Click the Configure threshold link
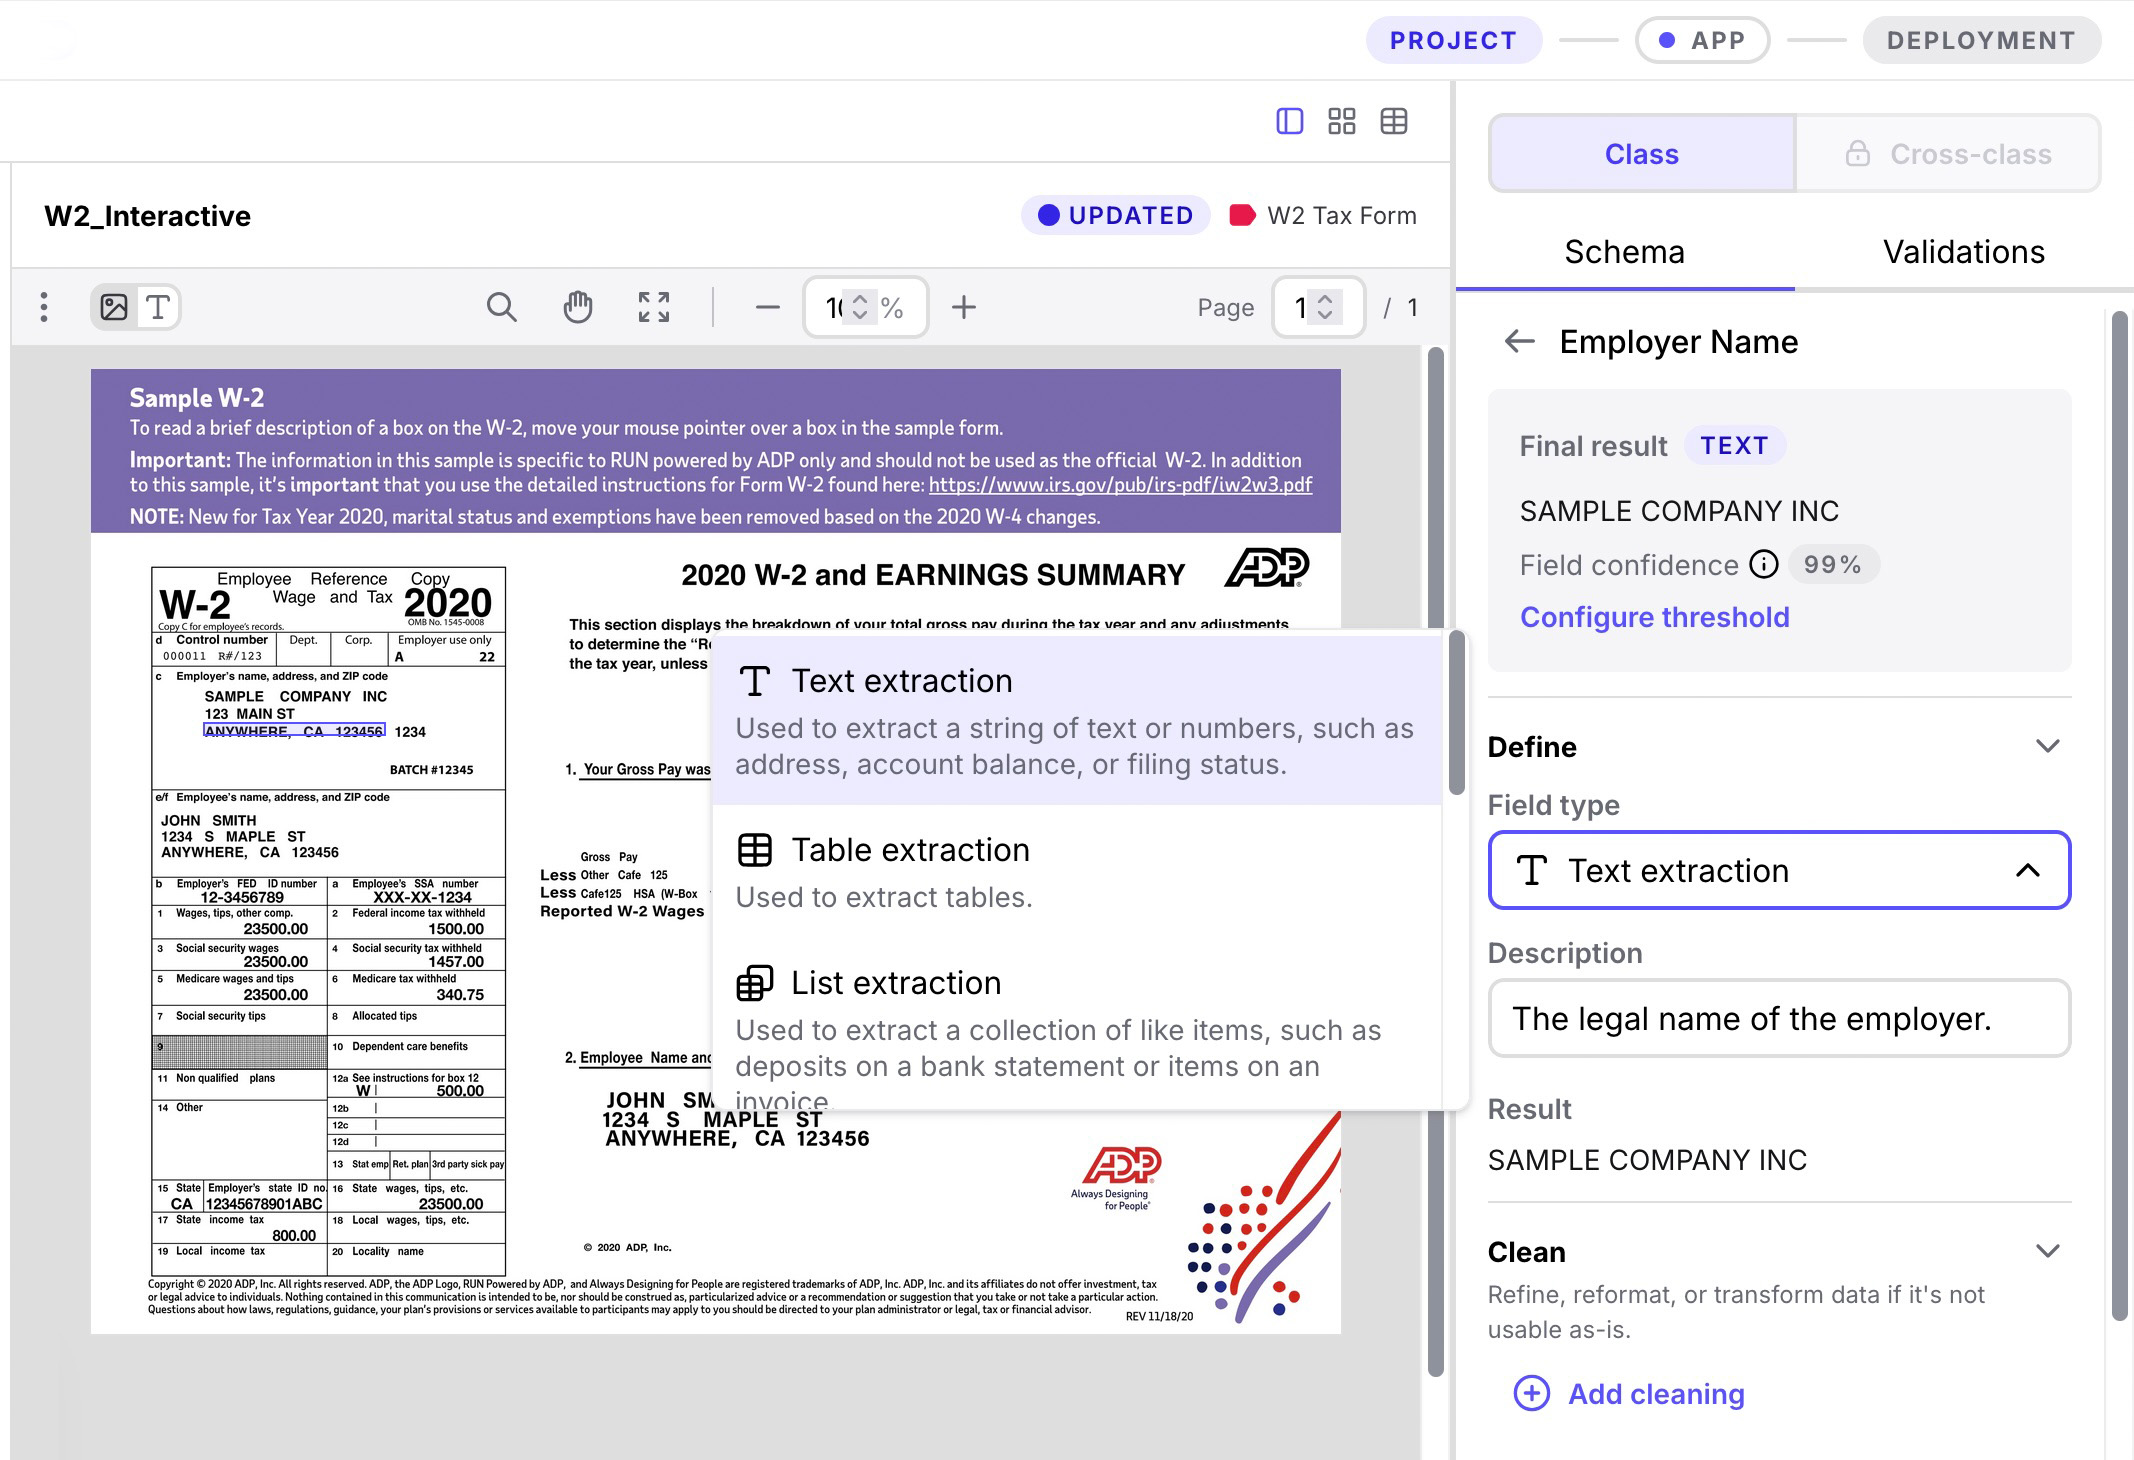Viewport: 2134px width, 1460px height. pyautogui.click(x=1654, y=617)
